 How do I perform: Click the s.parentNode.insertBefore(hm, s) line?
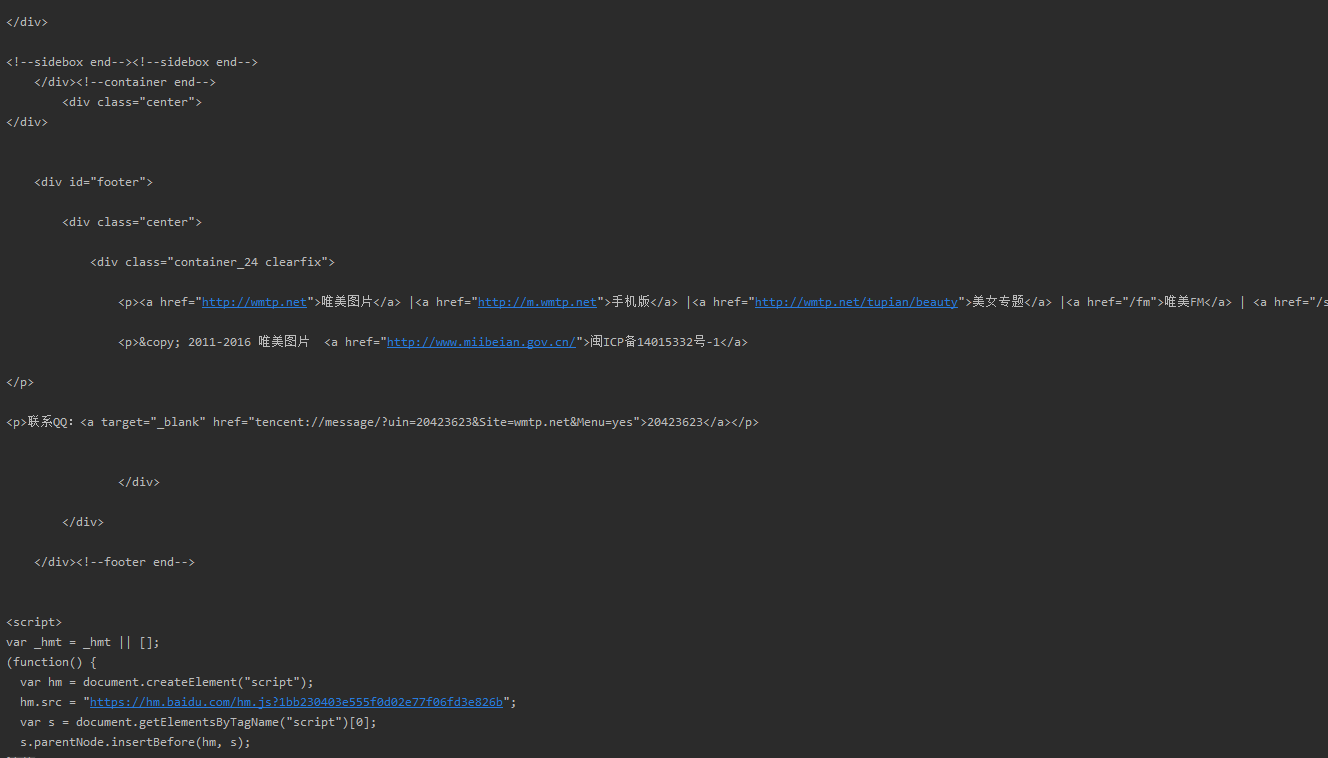coord(135,742)
